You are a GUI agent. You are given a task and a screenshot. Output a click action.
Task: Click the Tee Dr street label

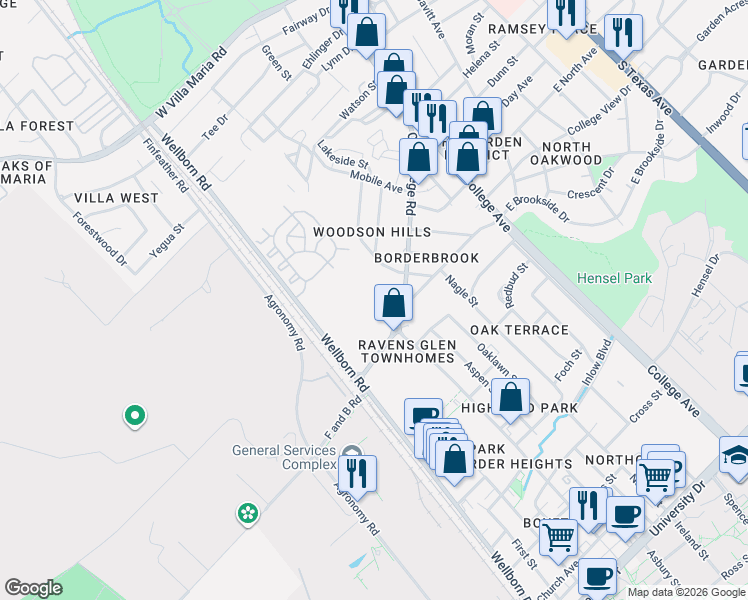[215, 127]
